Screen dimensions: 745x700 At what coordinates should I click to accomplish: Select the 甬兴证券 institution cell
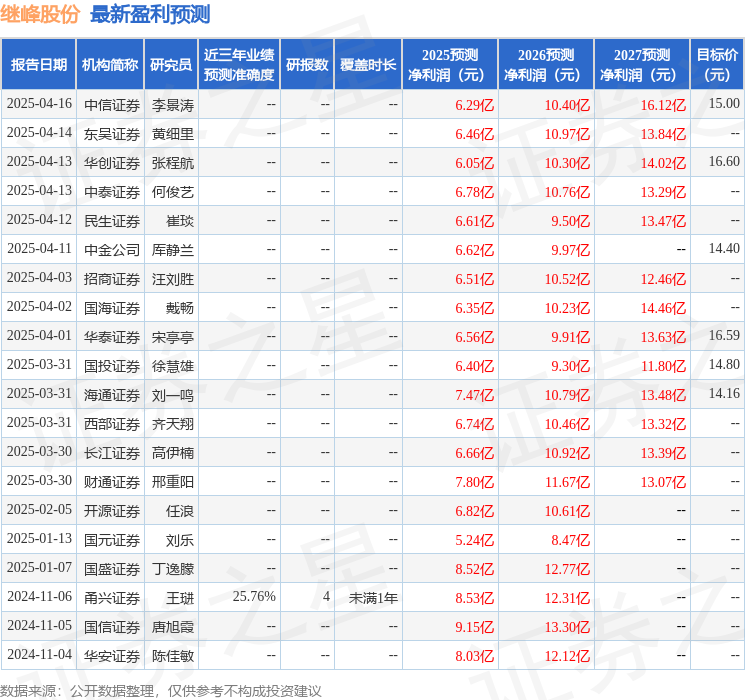[x=111, y=598]
